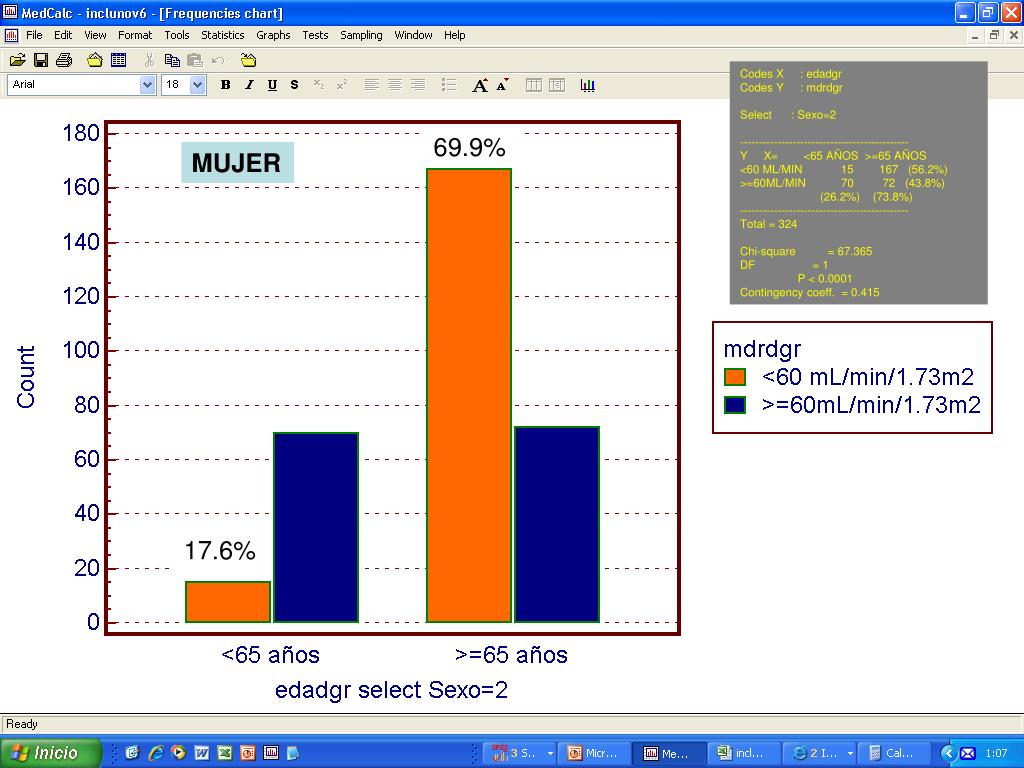This screenshot has width=1024, height=768.
Task: Select small orange bar for <65 años
Action: (x=228, y=601)
